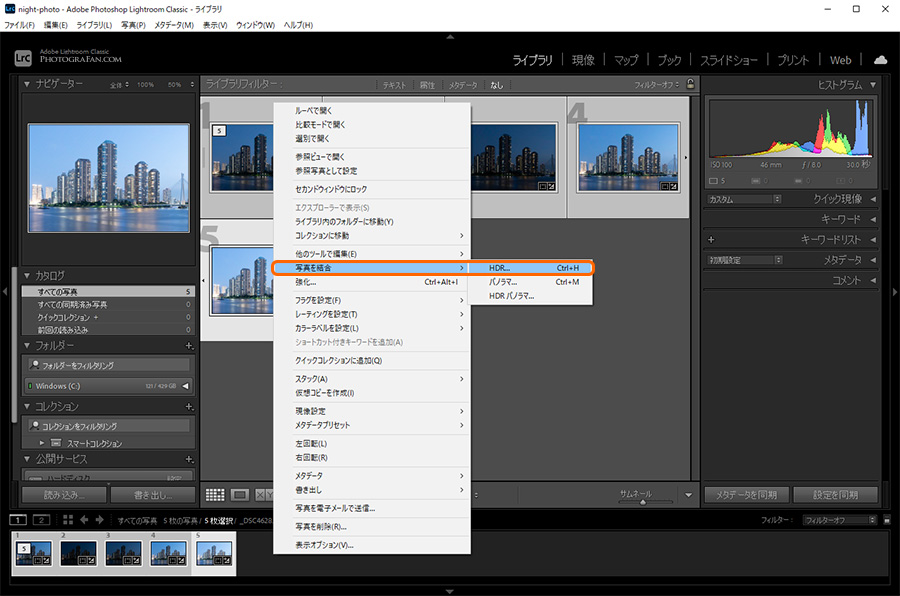The width and height of the screenshot is (900, 596).
Task: Choose パノラマ... from the photo merge submenu
Action: tap(531, 282)
